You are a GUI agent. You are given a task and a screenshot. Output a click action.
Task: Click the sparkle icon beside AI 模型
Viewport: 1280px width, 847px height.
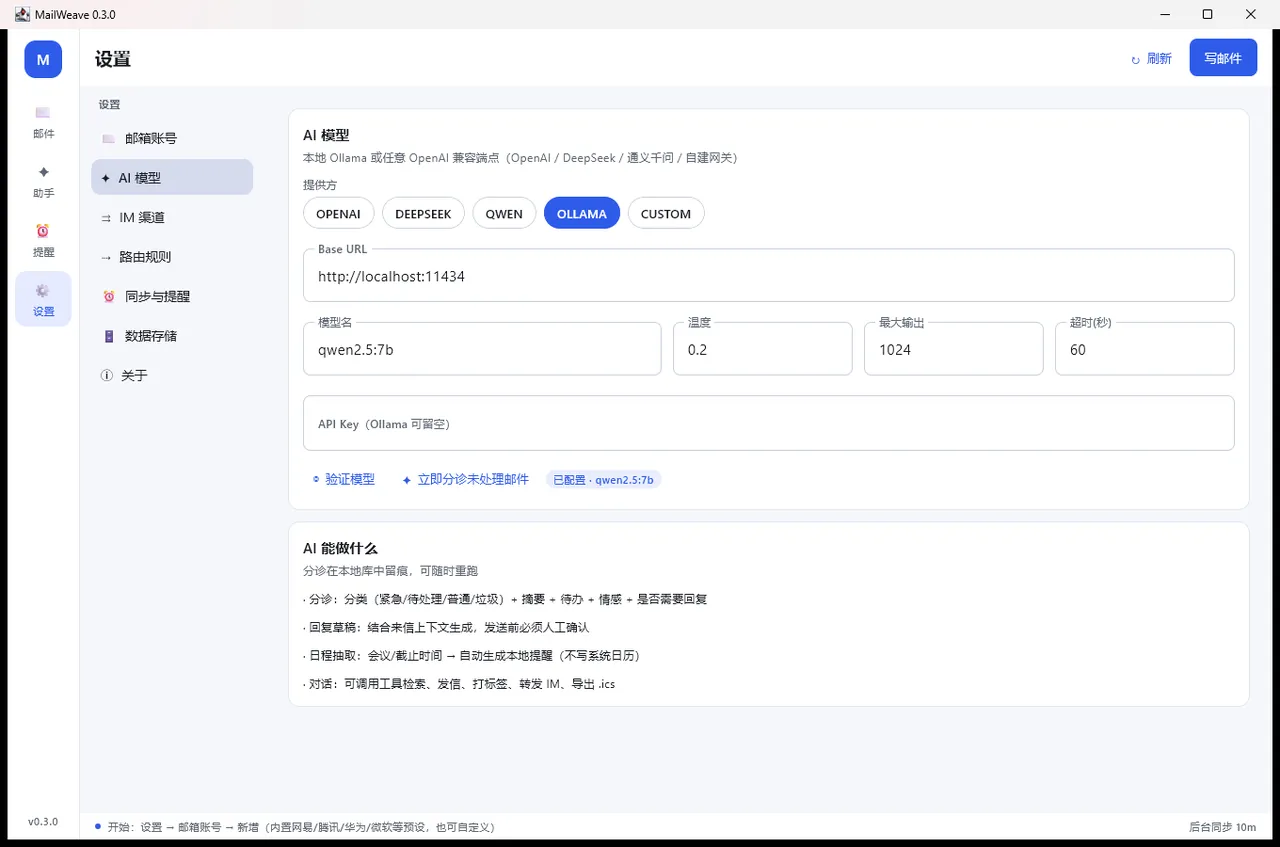(x=106, y=178)
